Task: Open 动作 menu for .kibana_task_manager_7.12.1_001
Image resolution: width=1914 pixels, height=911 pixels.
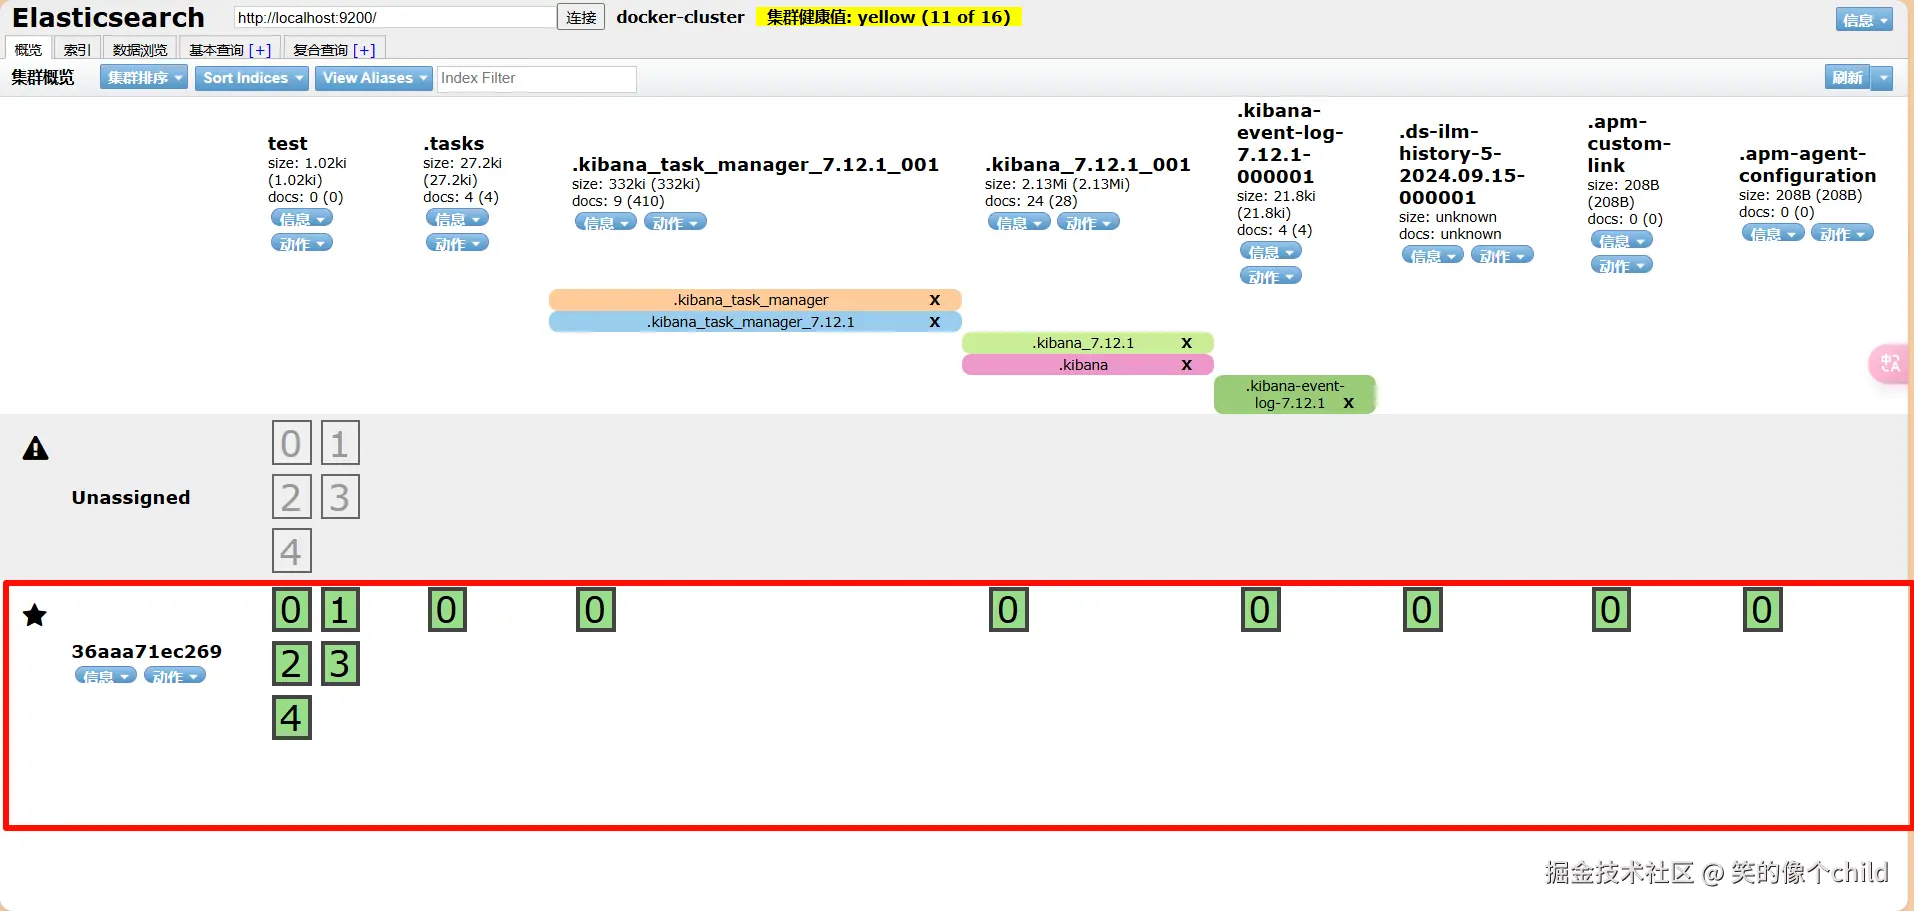Action: pyautogui.click(x=675, y=222)
